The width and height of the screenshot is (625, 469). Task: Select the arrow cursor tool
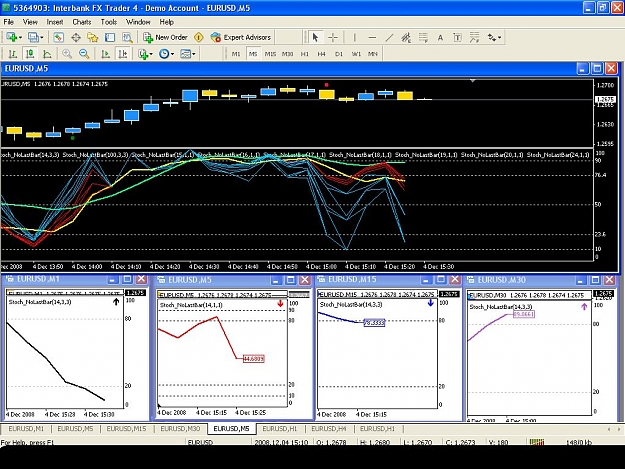coord(315,37)
